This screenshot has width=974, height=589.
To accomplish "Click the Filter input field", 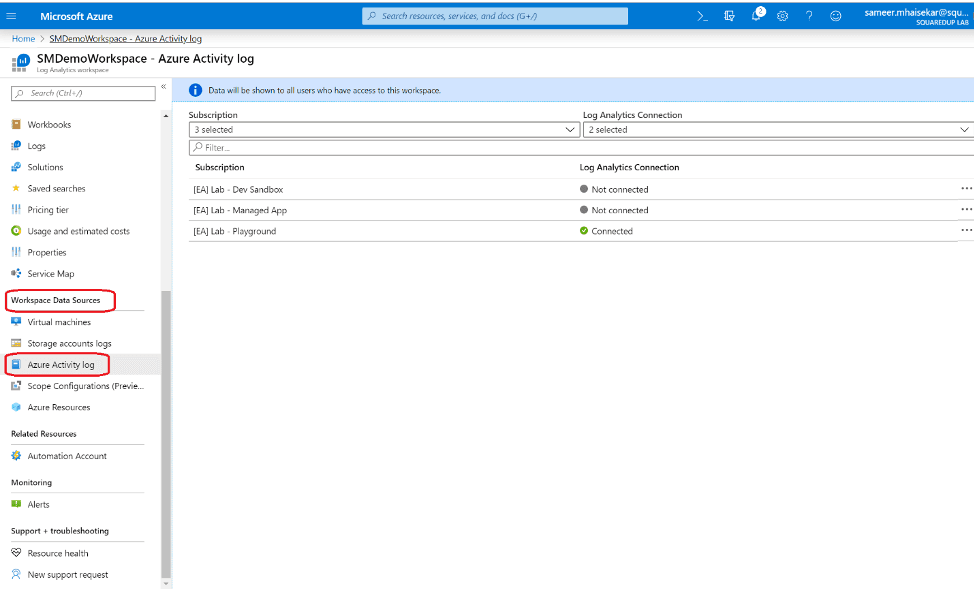I will click(x=580, y=147).
